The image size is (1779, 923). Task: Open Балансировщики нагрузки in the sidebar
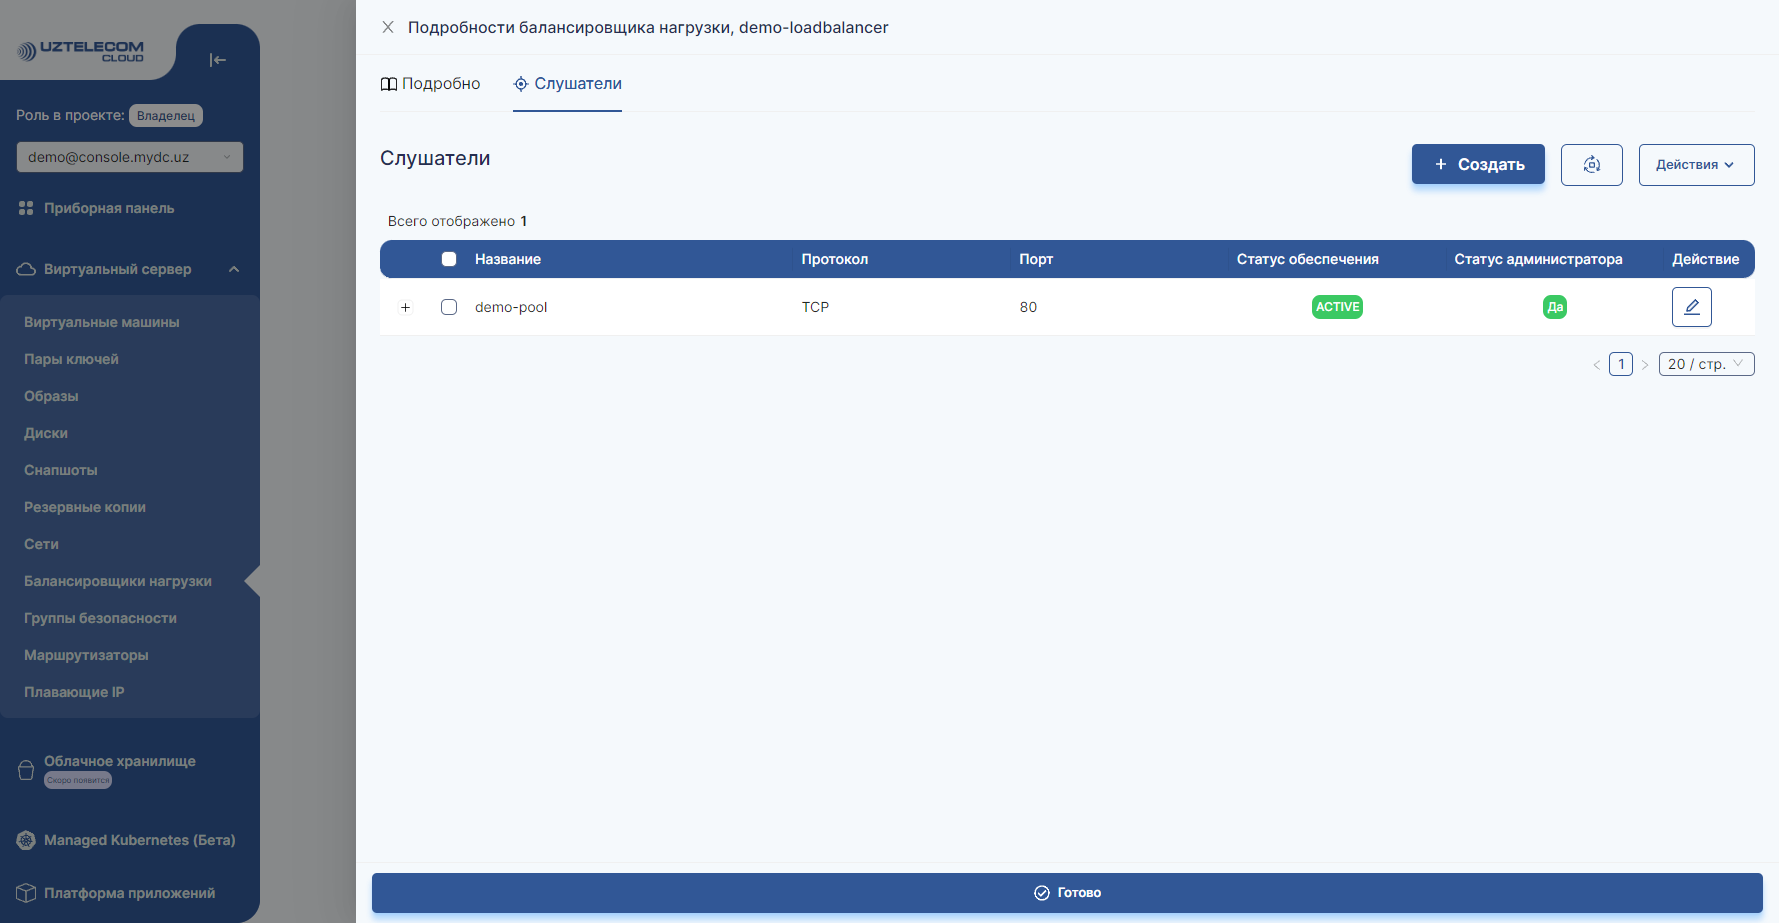(x=117, y=580)
